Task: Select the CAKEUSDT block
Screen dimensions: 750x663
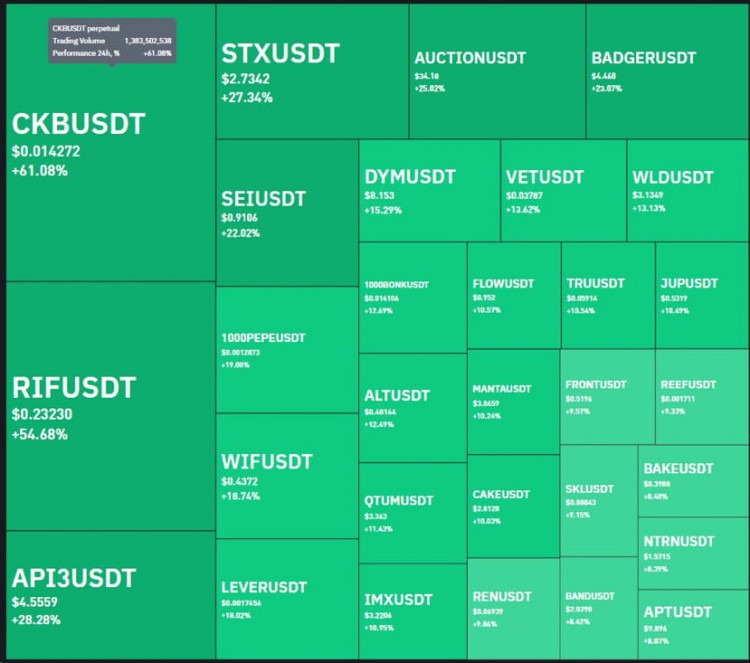Action: tap(513, 506)
